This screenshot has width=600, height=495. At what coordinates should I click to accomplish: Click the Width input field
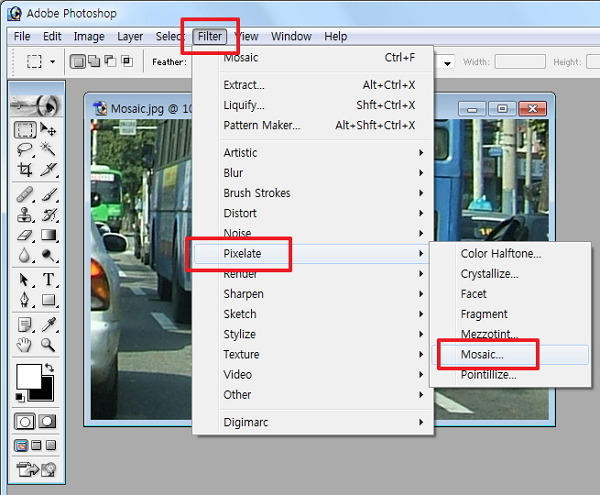[x=520, y=62]
